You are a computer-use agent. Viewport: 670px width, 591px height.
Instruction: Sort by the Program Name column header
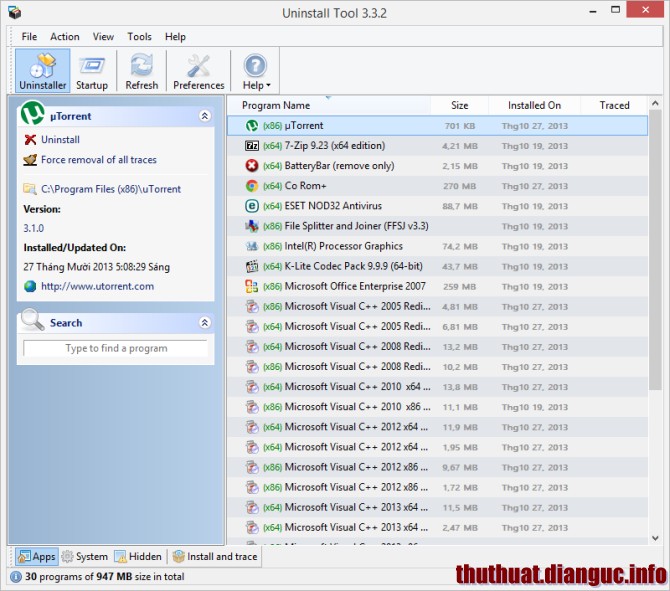point(328,105)
